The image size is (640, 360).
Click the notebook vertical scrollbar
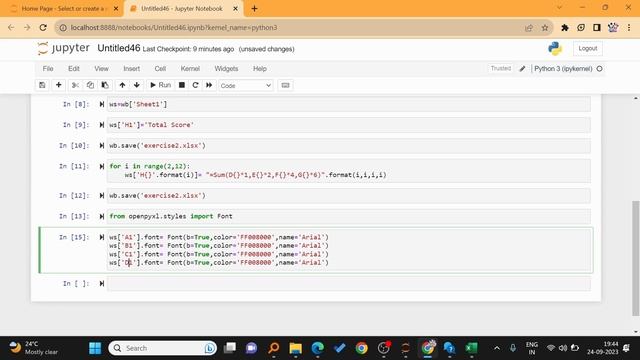636,258
